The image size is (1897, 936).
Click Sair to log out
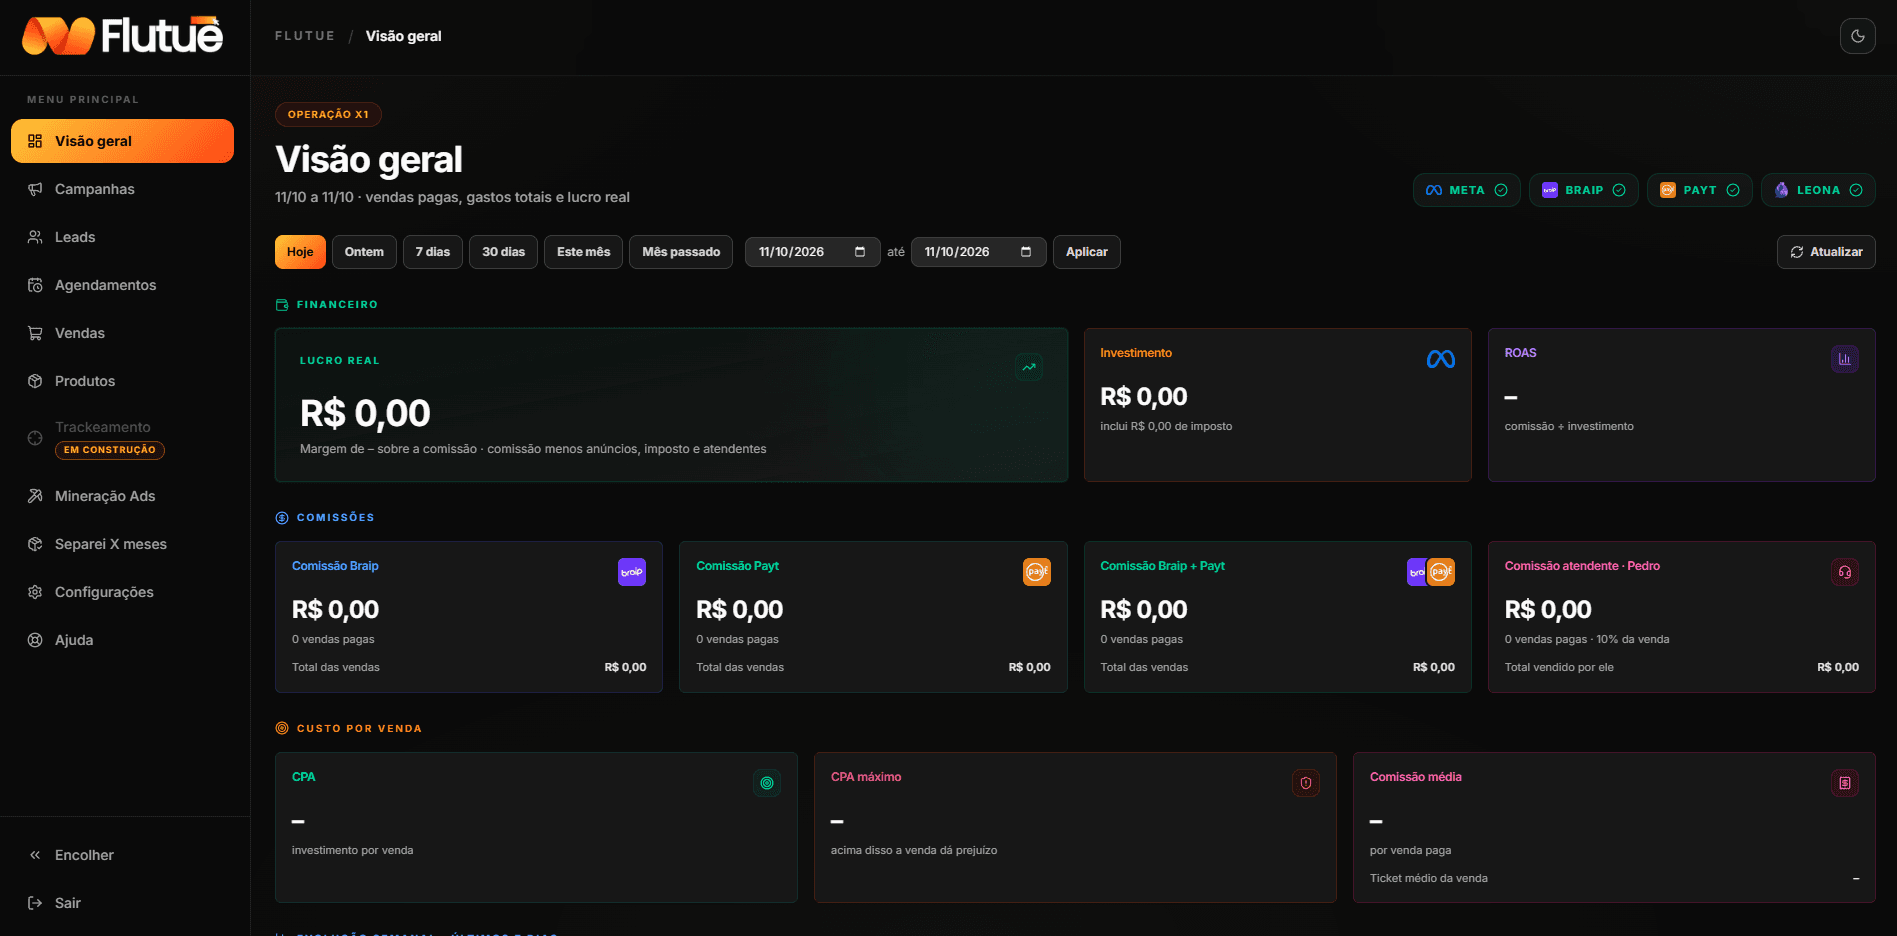point(122,903)
